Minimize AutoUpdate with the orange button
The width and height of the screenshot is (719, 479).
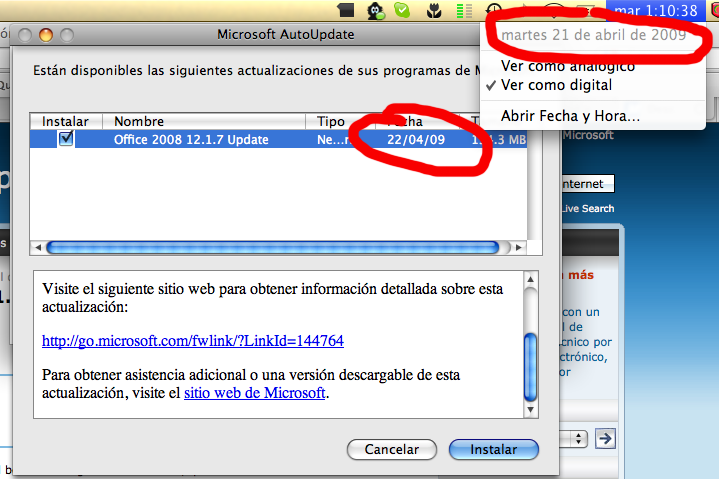[x=46, y=35]
